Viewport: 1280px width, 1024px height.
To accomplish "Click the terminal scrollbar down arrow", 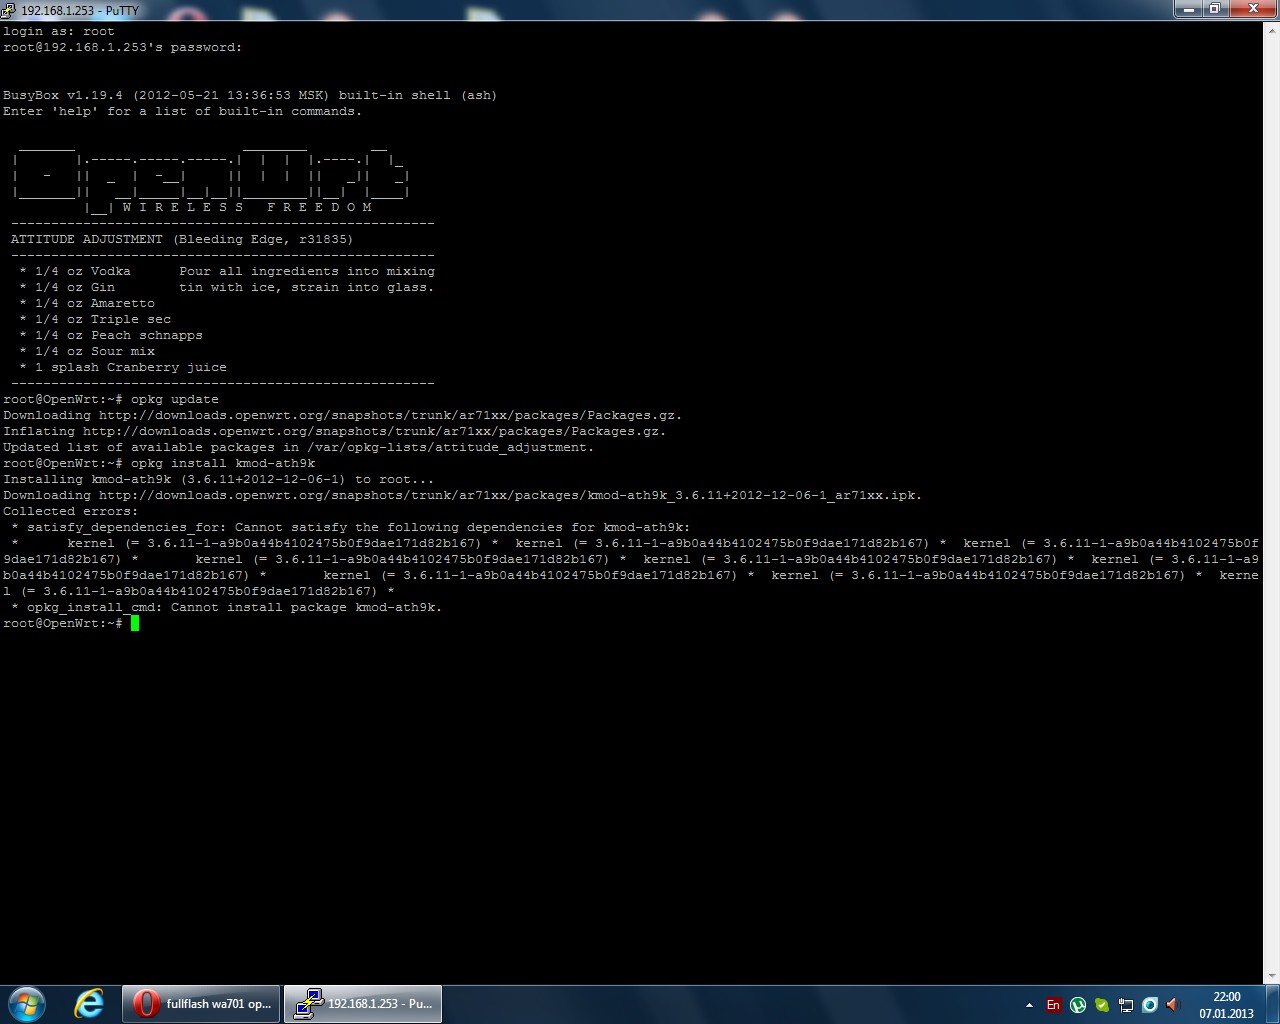I will point(1270,977).
